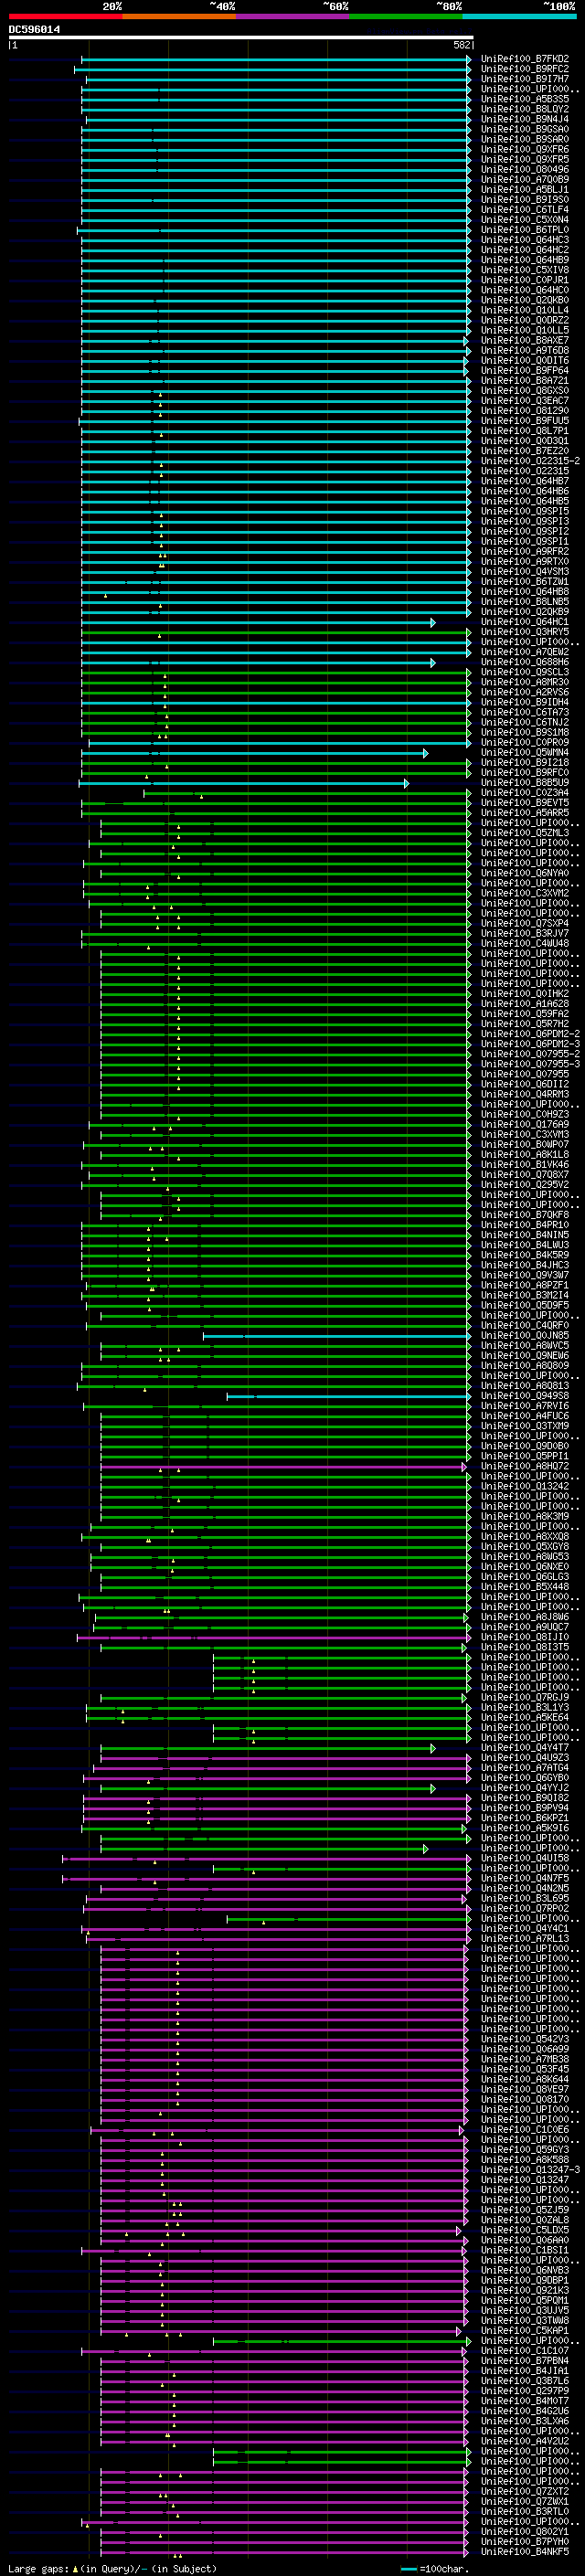Viewport: 585px width, 2576px height.
Task: Click the UniRef100_B7PBN4 label
Action: 525,2361
